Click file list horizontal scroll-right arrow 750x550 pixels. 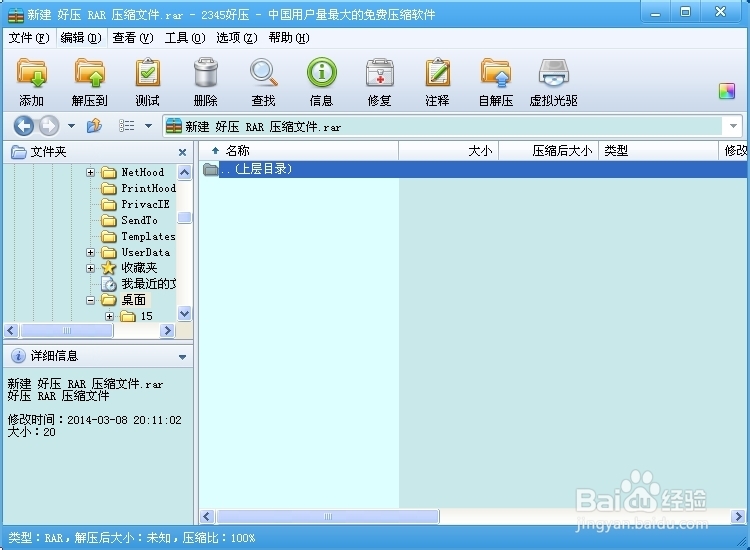[738, 517]
